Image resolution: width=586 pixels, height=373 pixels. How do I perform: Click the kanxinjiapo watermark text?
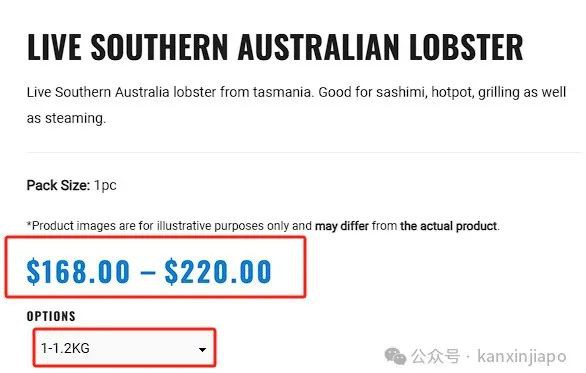pos(521,356)
